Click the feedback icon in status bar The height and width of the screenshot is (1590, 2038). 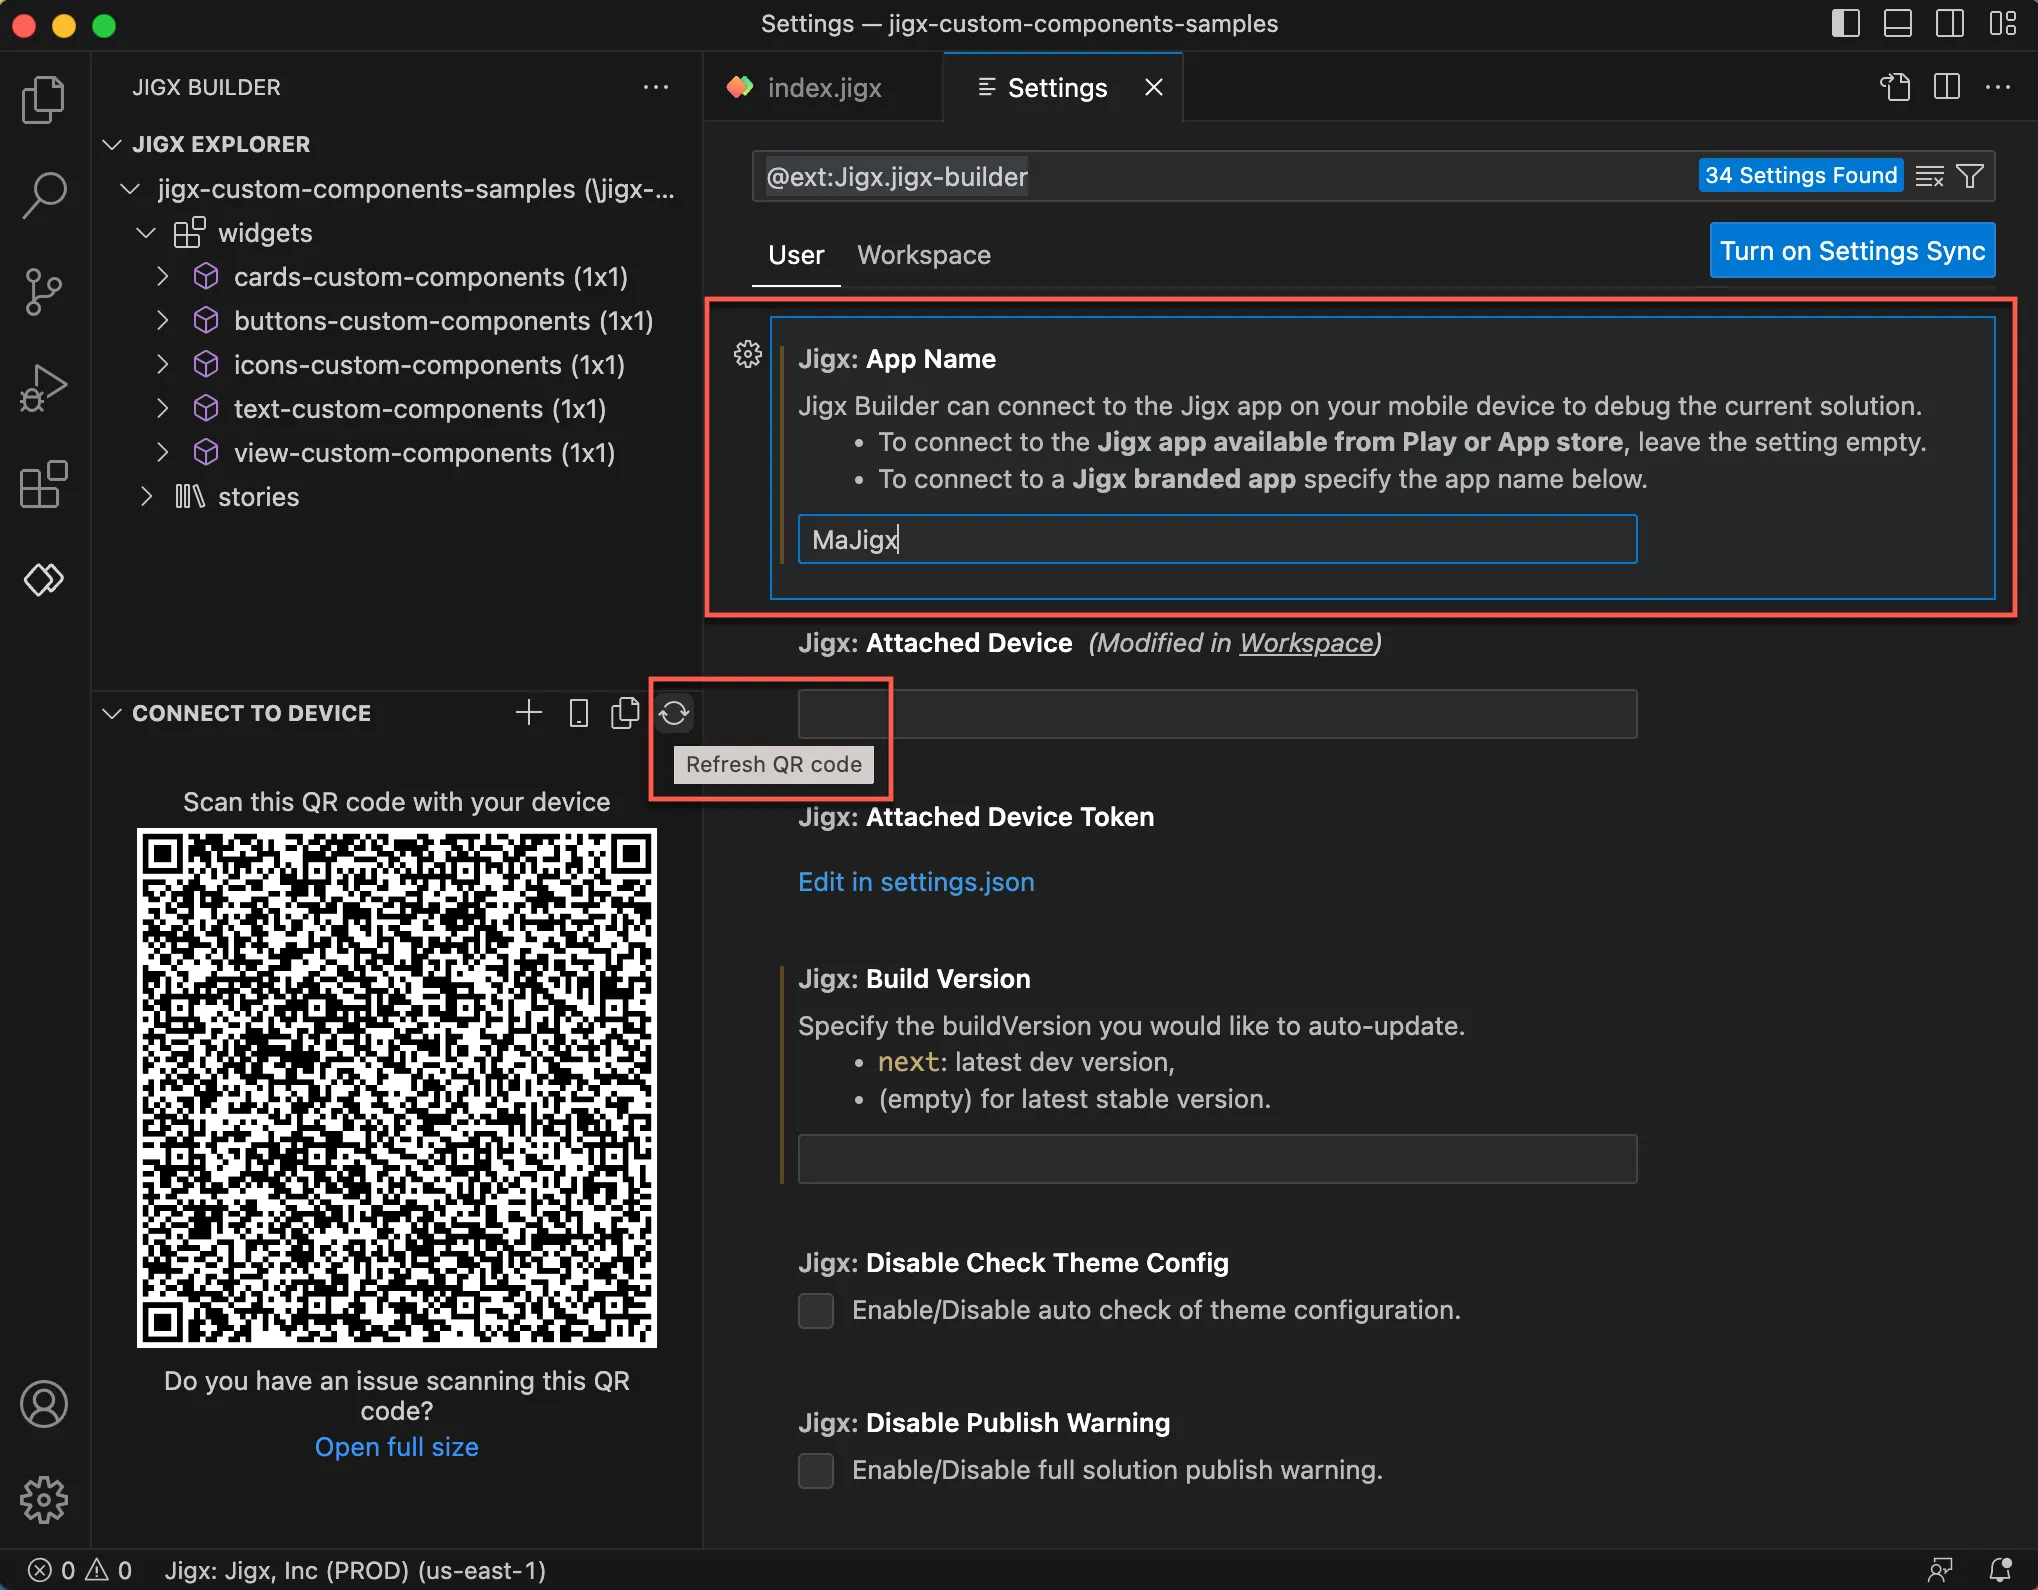point(1940,1570)
